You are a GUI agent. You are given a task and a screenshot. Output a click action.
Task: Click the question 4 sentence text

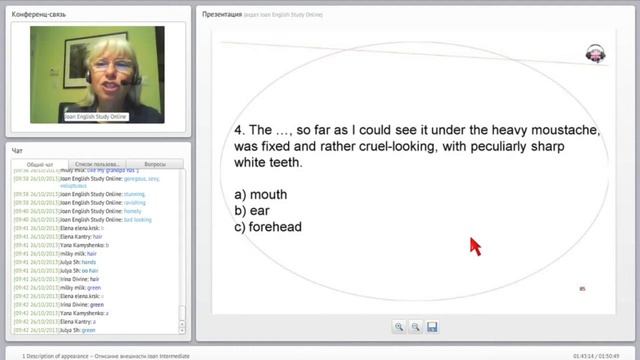tap(417, 146)
